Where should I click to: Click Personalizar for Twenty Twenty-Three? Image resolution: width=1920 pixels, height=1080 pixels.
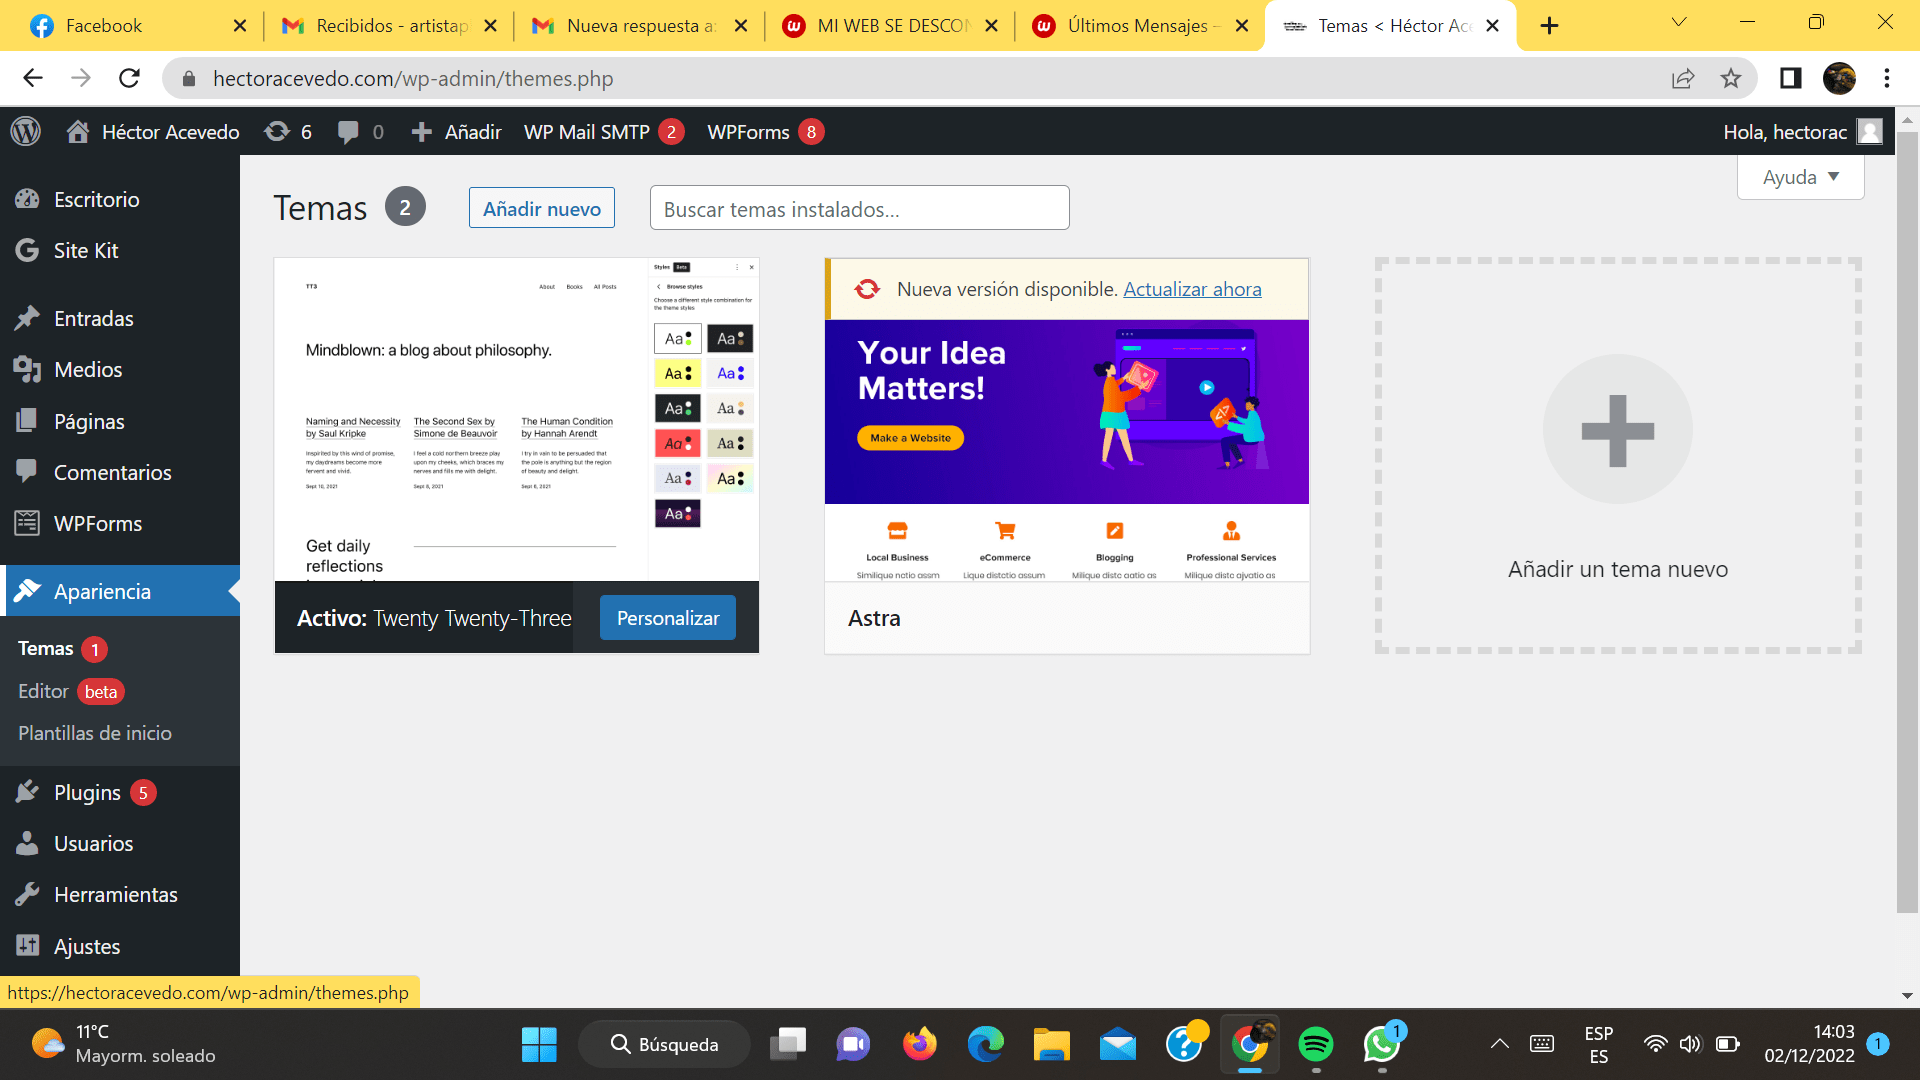[x=667, y=618]
